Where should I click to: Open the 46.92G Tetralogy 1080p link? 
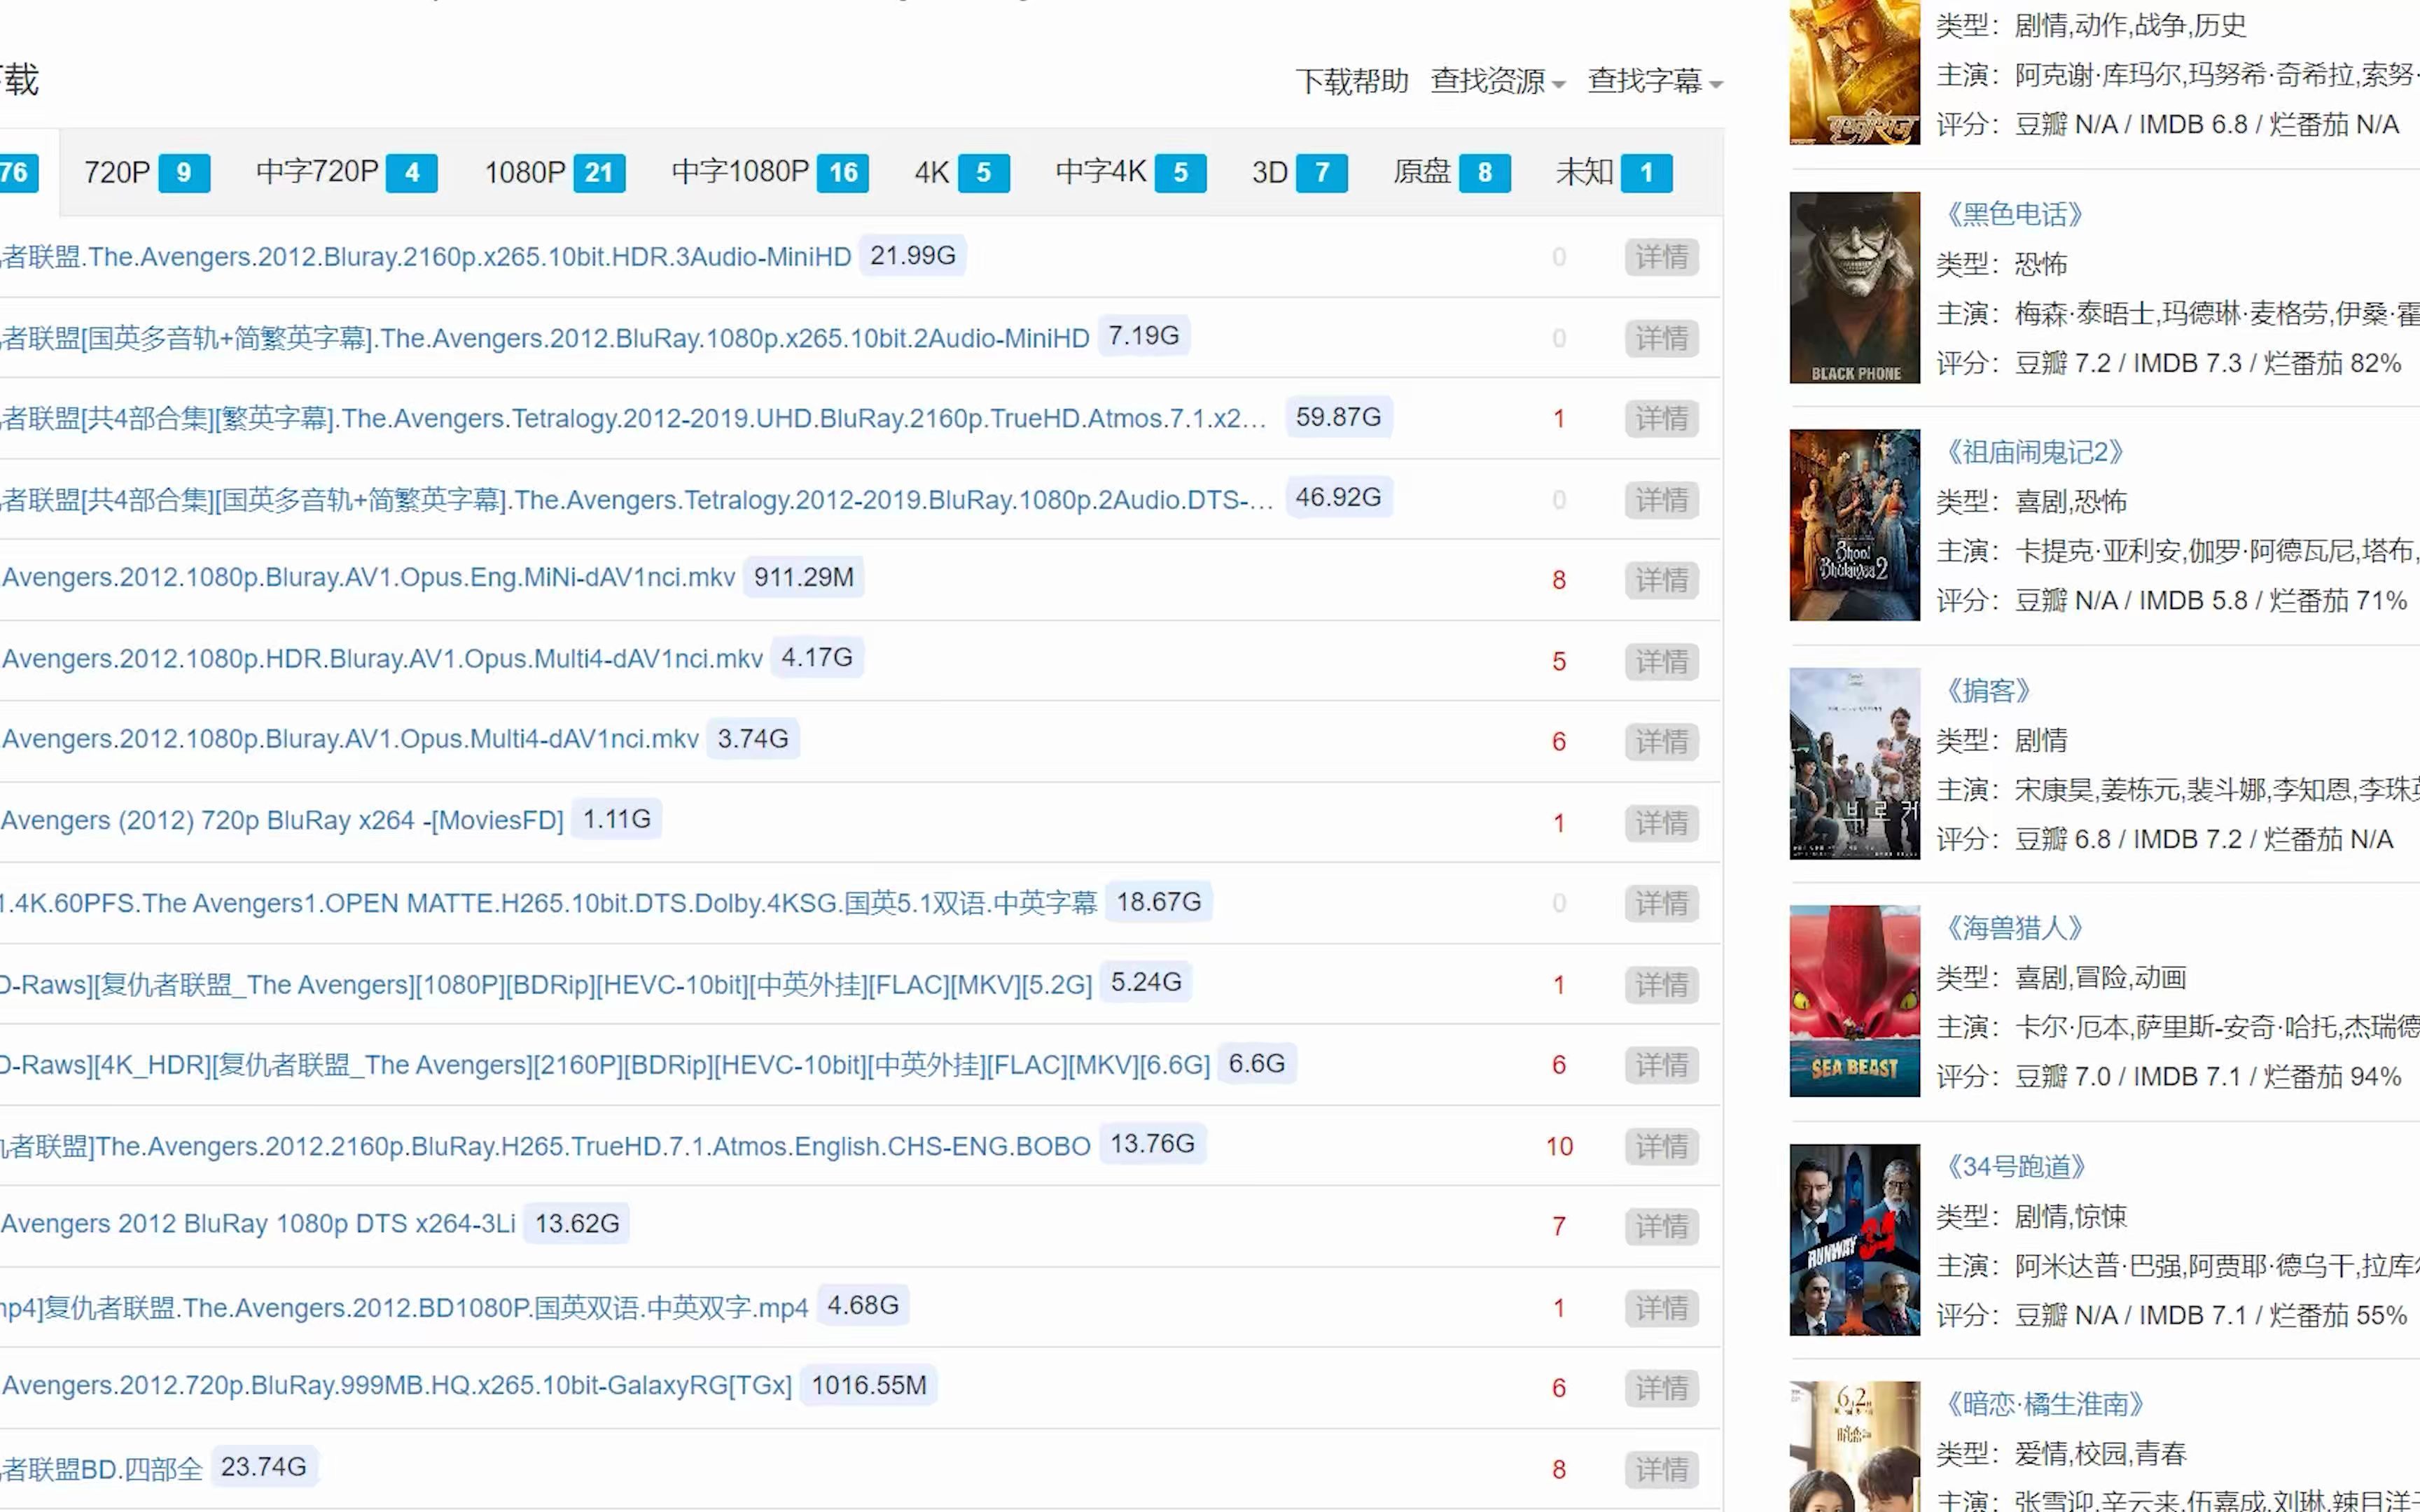pos(637,499)
